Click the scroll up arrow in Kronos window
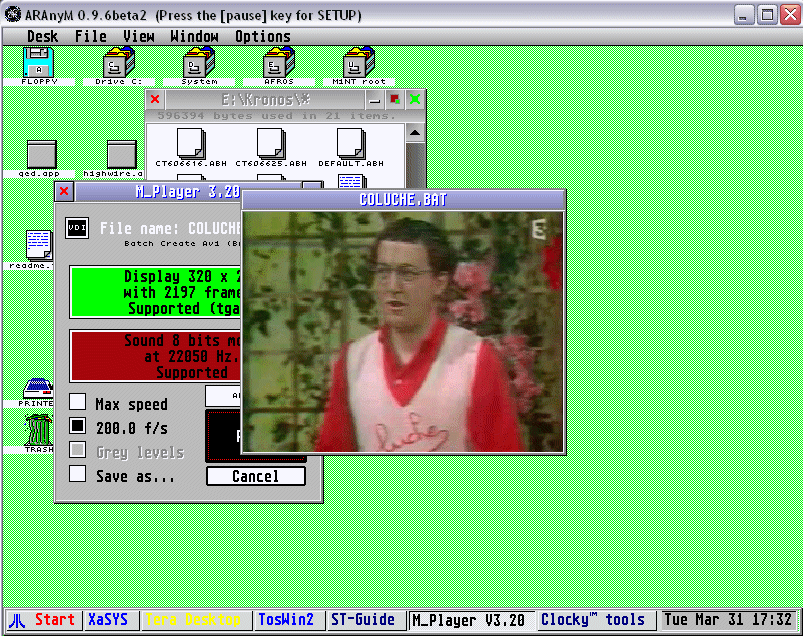 point(415,133)
